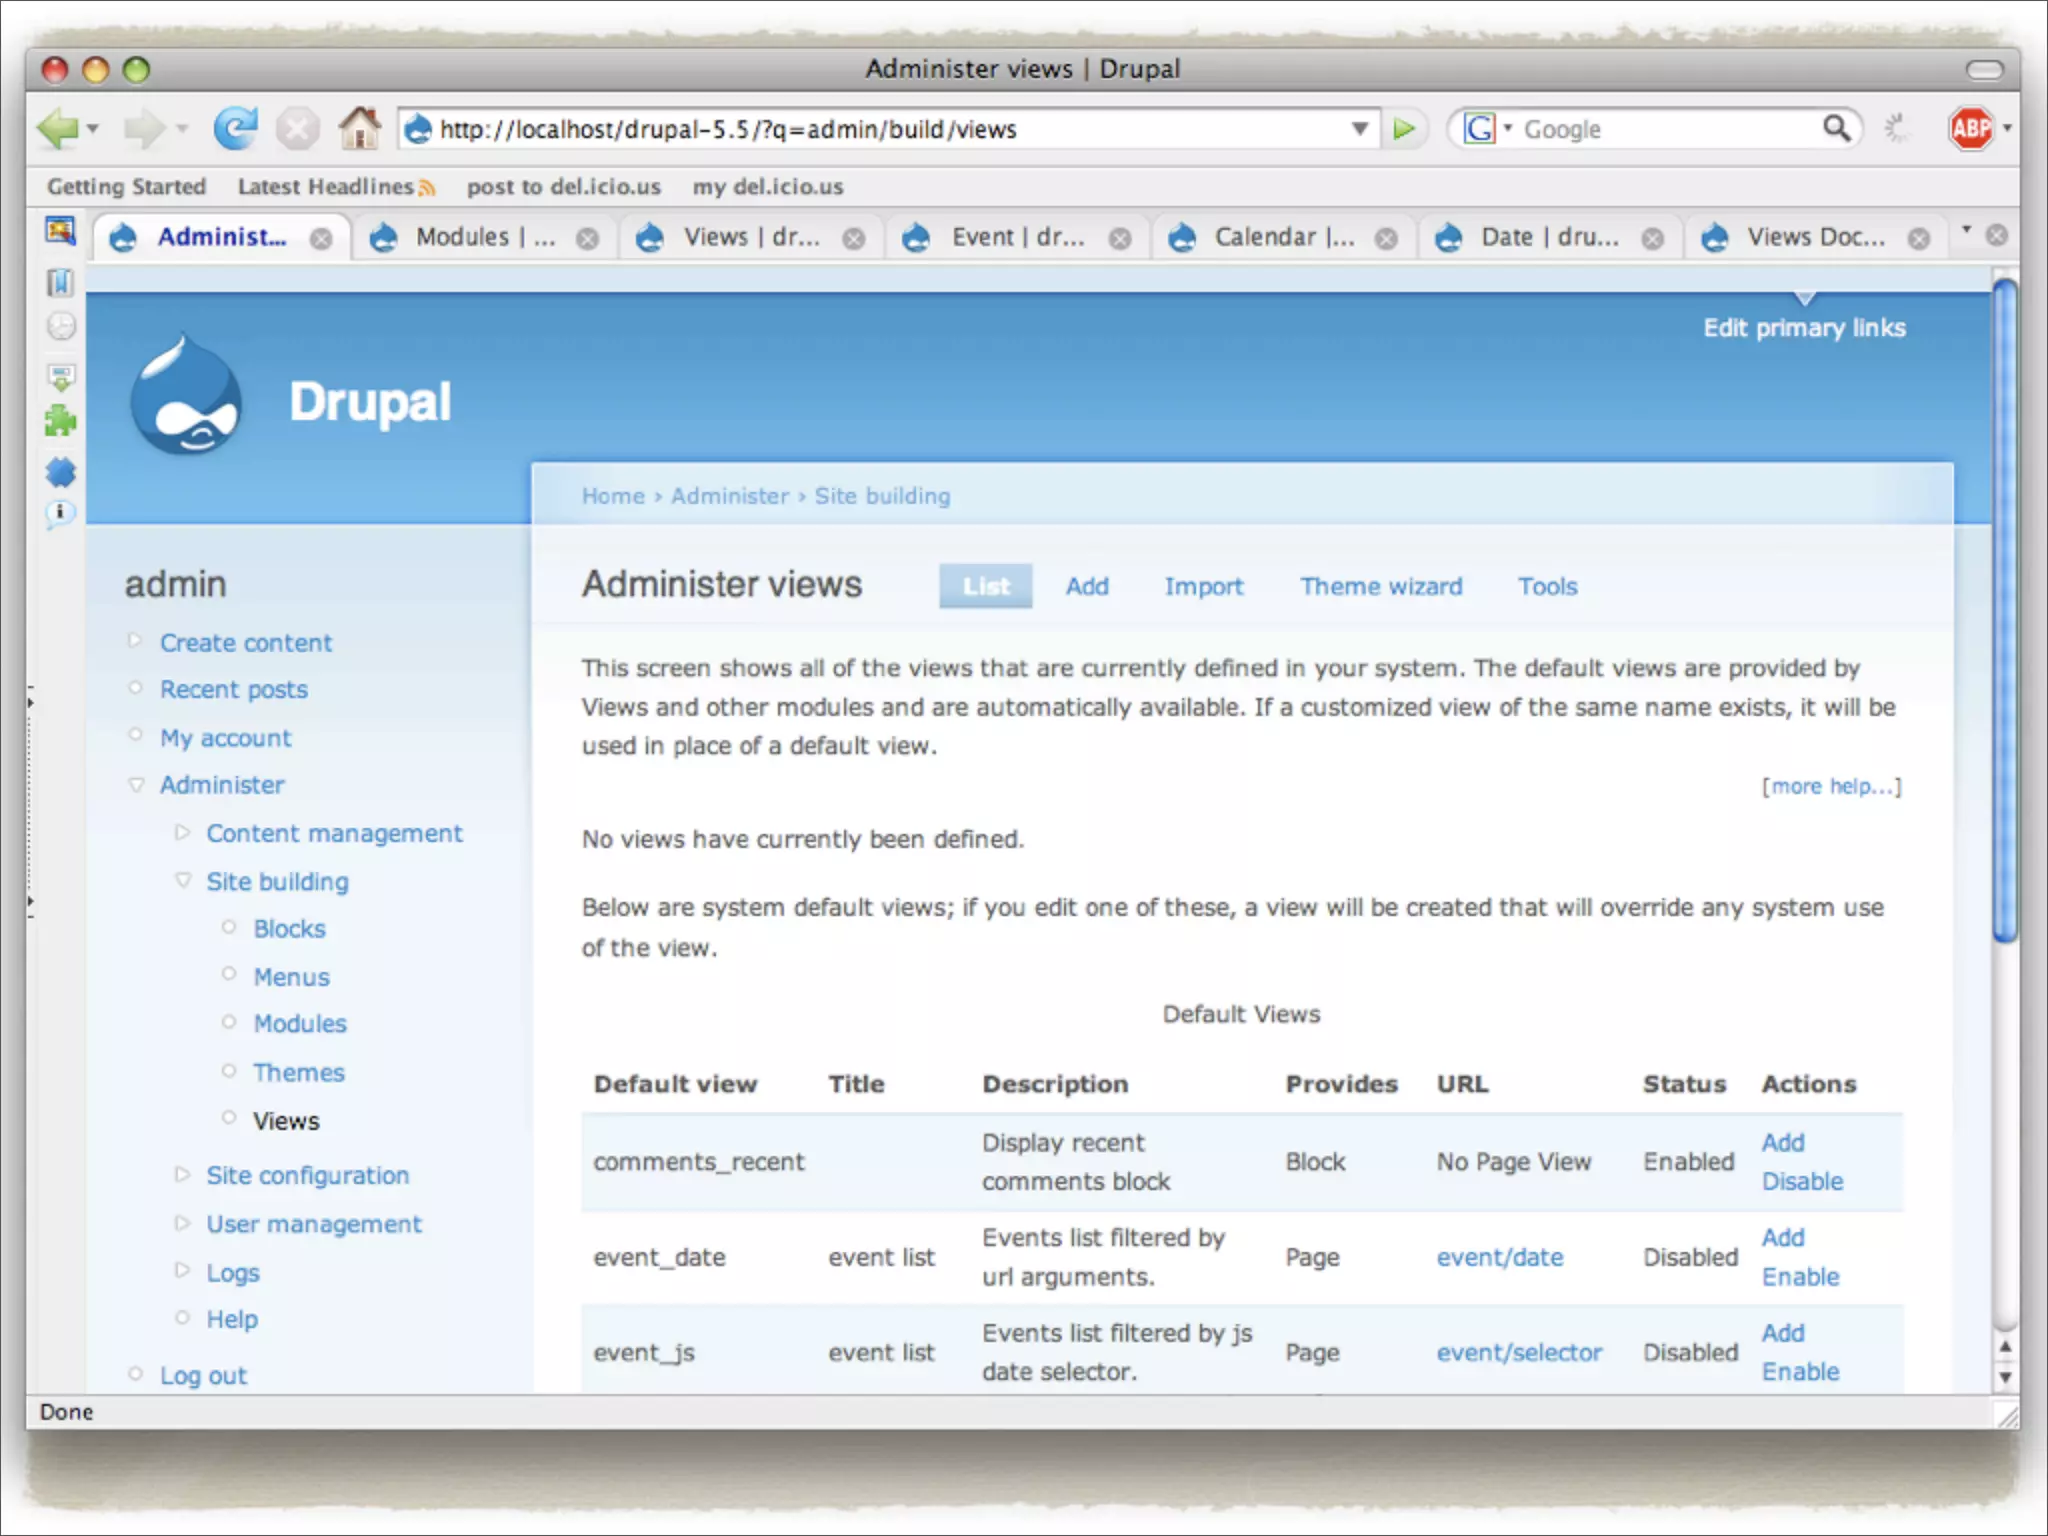Click the browser Forward arrow

(x=144, y=128)
